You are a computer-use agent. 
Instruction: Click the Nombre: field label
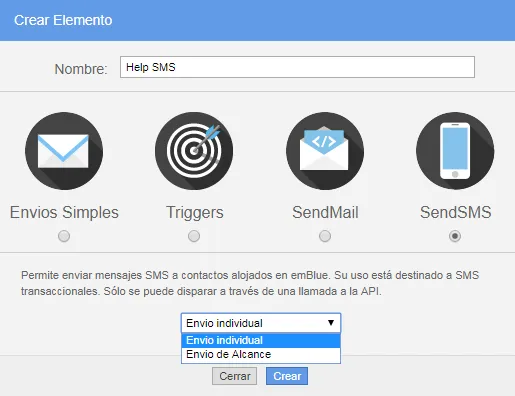(x=81, y=69)
